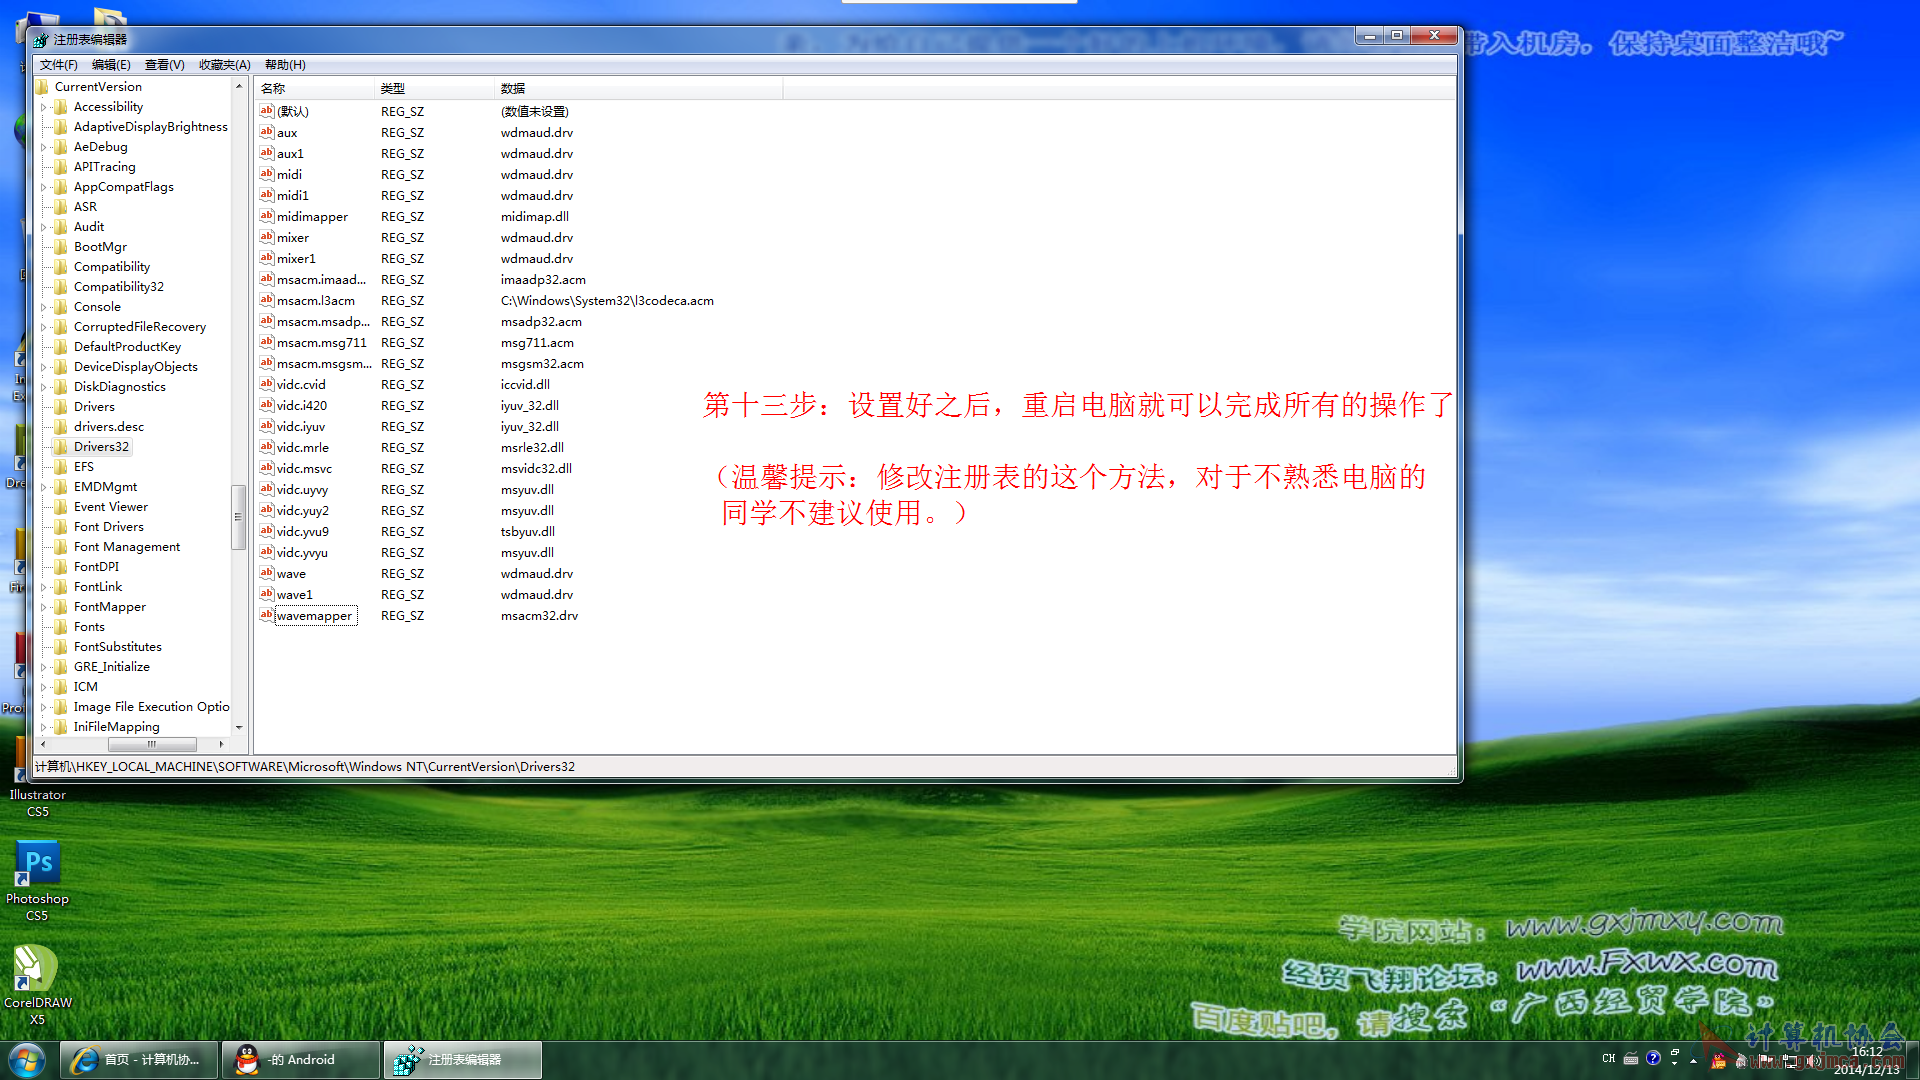Select the msacm.msg711 value name
The height and width of the screenshot is (1080, 1920).
pos(322,343)
